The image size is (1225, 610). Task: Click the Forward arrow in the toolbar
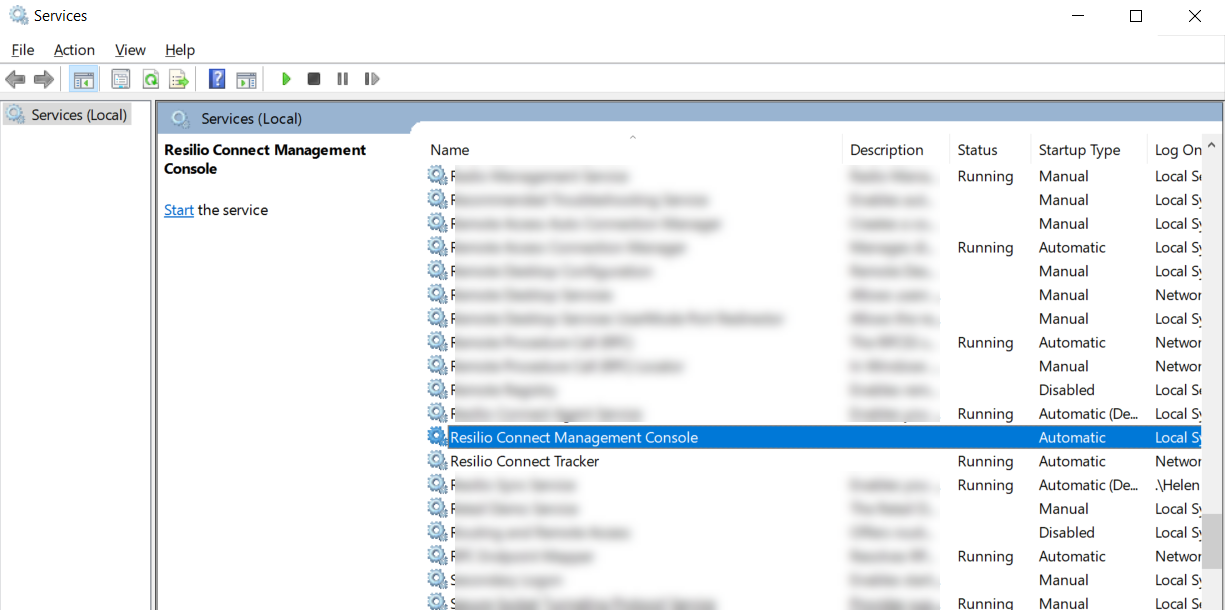click(43, 79)
